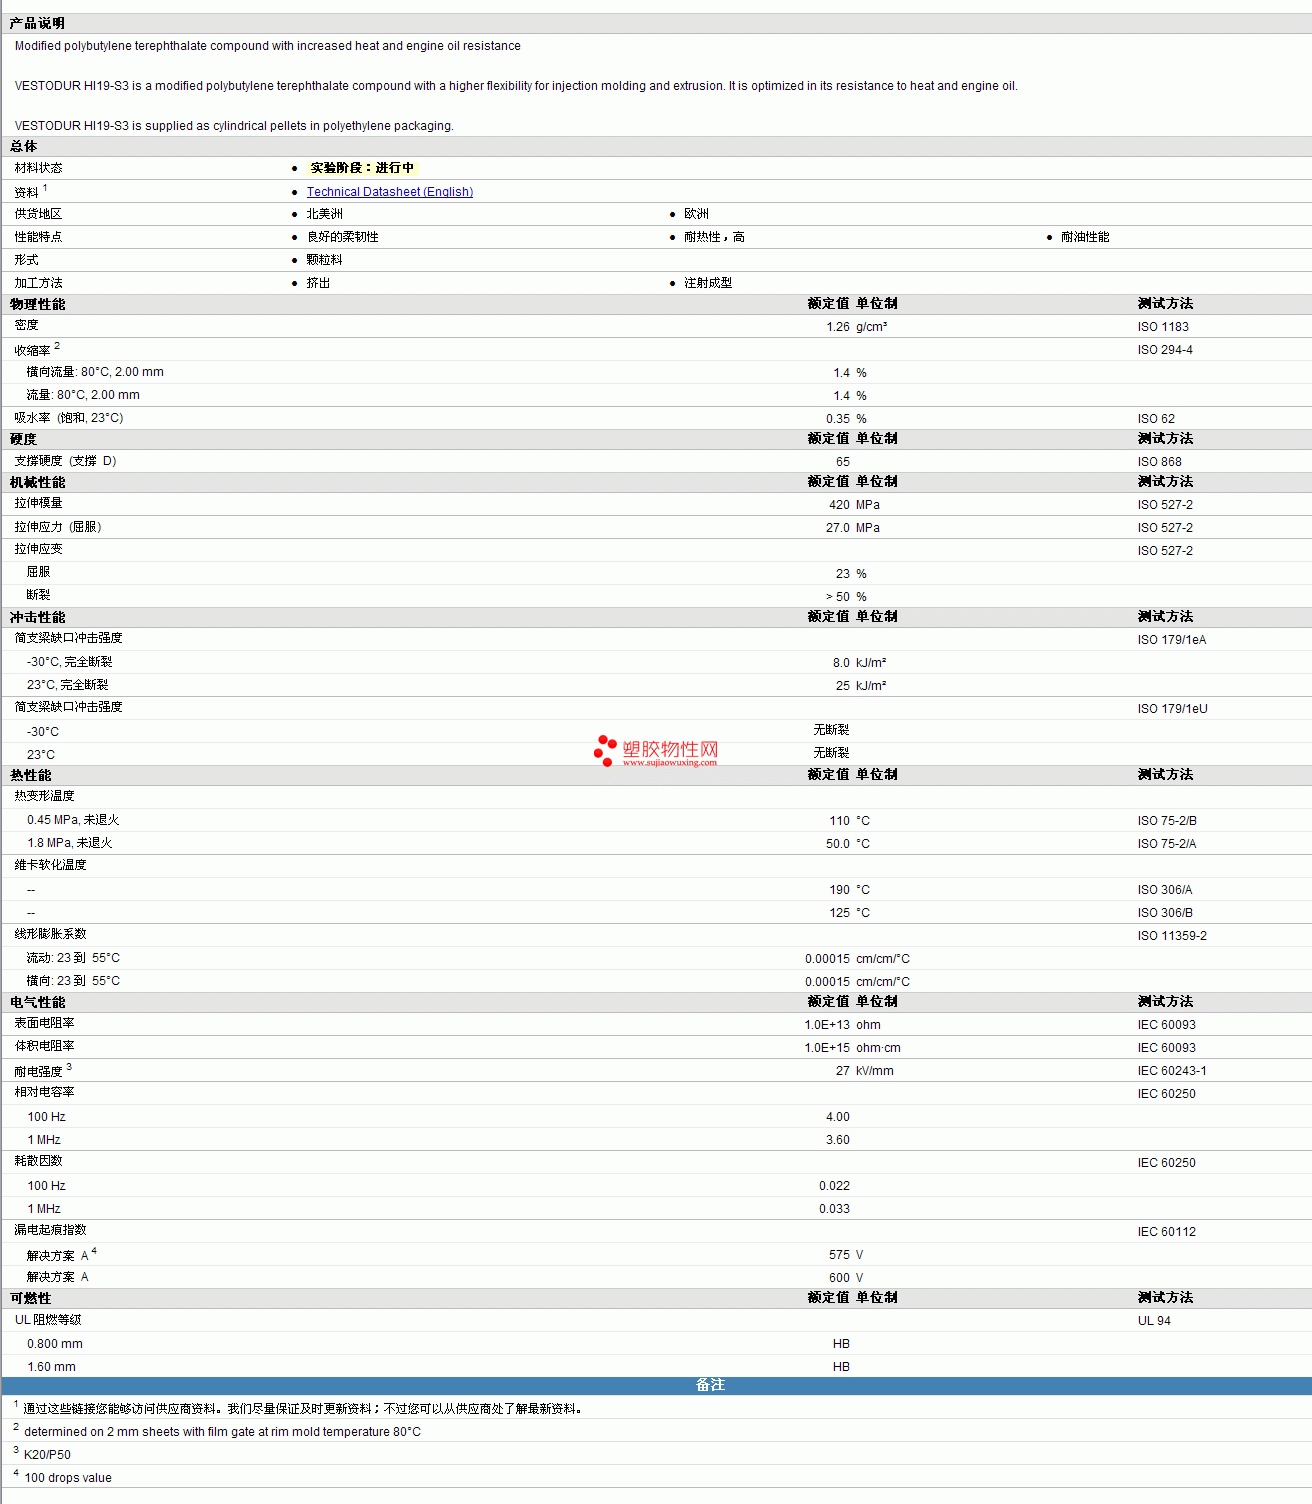Click the 北美洲 region entry
Image resolution: width=1312 pixels, height=1504 pixels.
pos(325,214)
